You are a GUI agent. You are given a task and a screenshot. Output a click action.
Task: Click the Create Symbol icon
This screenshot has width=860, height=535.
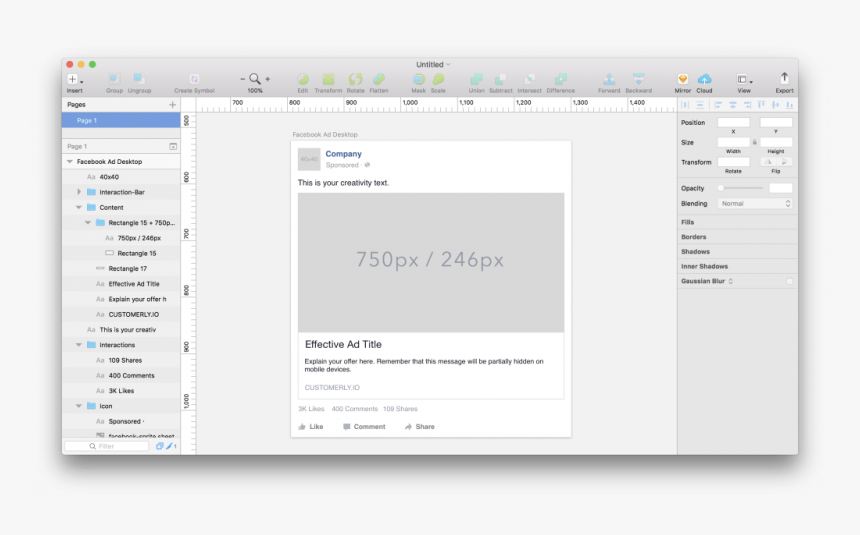194,79
